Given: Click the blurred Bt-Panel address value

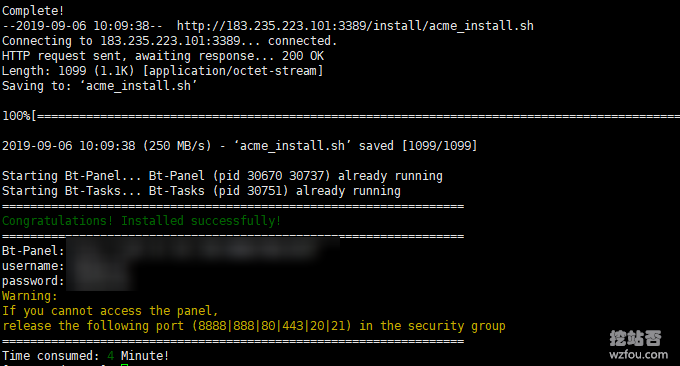Looking at the screenshot, I should pos(203,250).
